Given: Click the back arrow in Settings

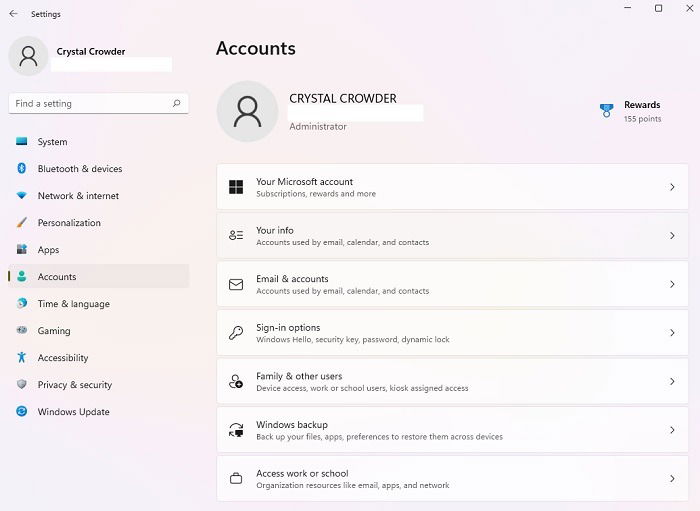Looking at the screenshot, I should 13,14.
